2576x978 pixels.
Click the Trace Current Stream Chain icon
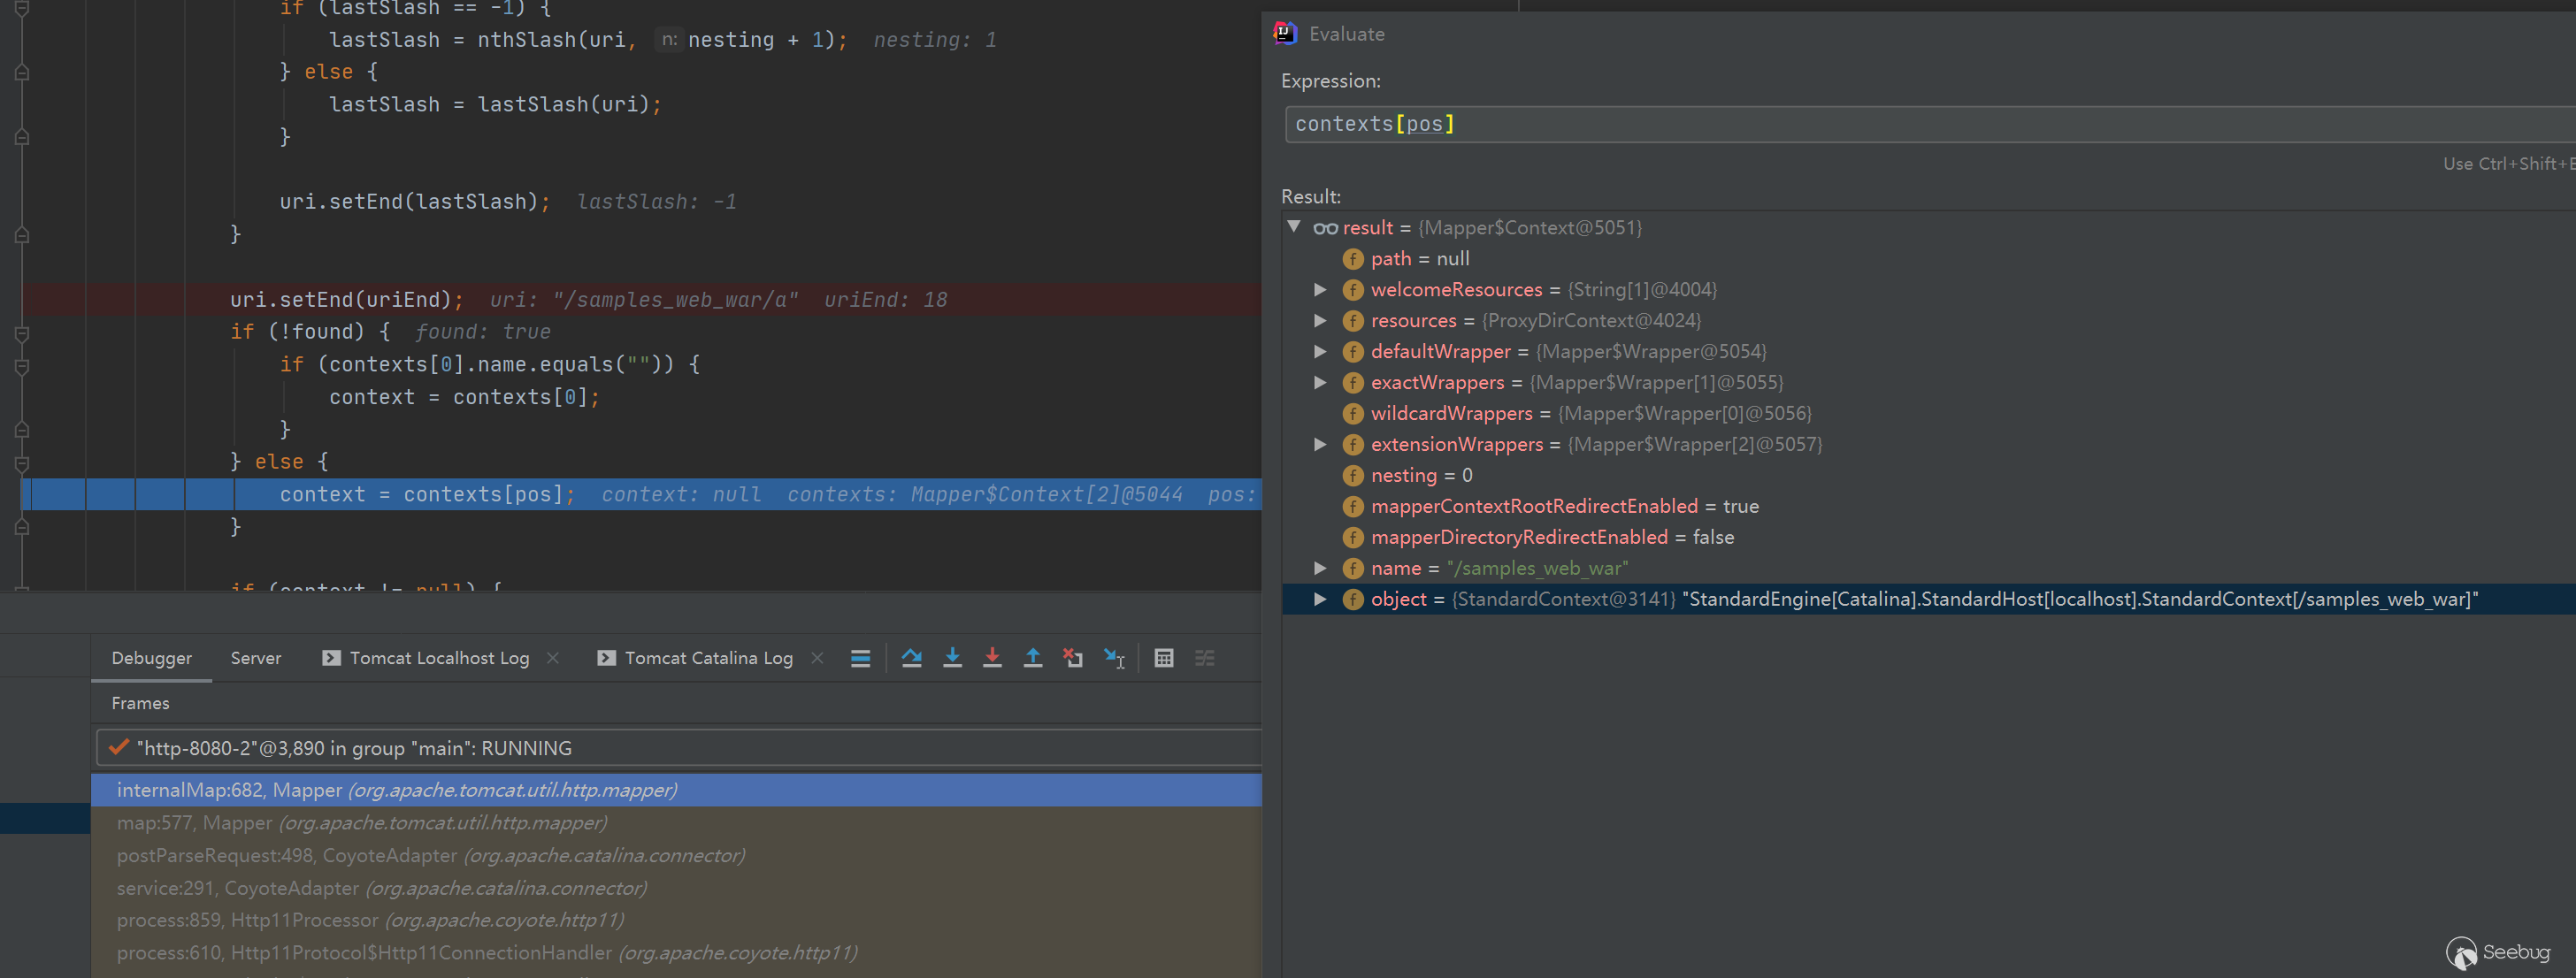pyautogui.click(x=1204, y=658)
